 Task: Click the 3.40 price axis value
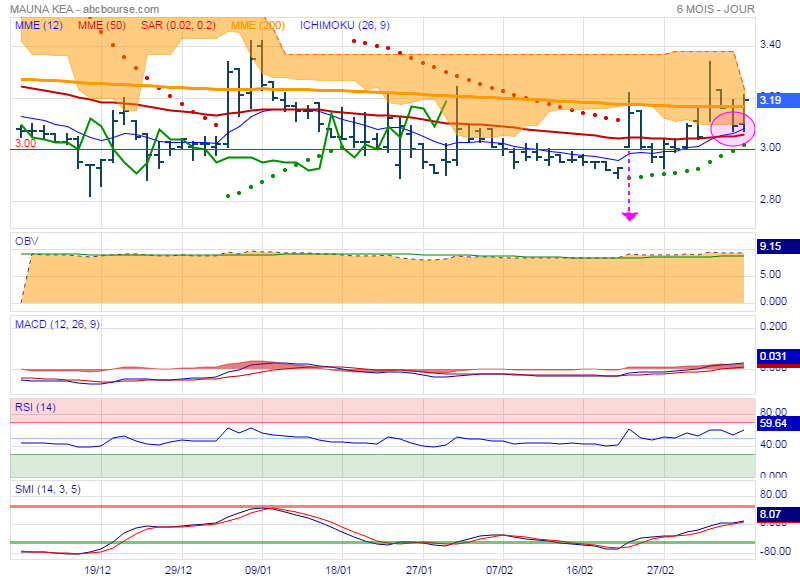(x=770, y=44)
